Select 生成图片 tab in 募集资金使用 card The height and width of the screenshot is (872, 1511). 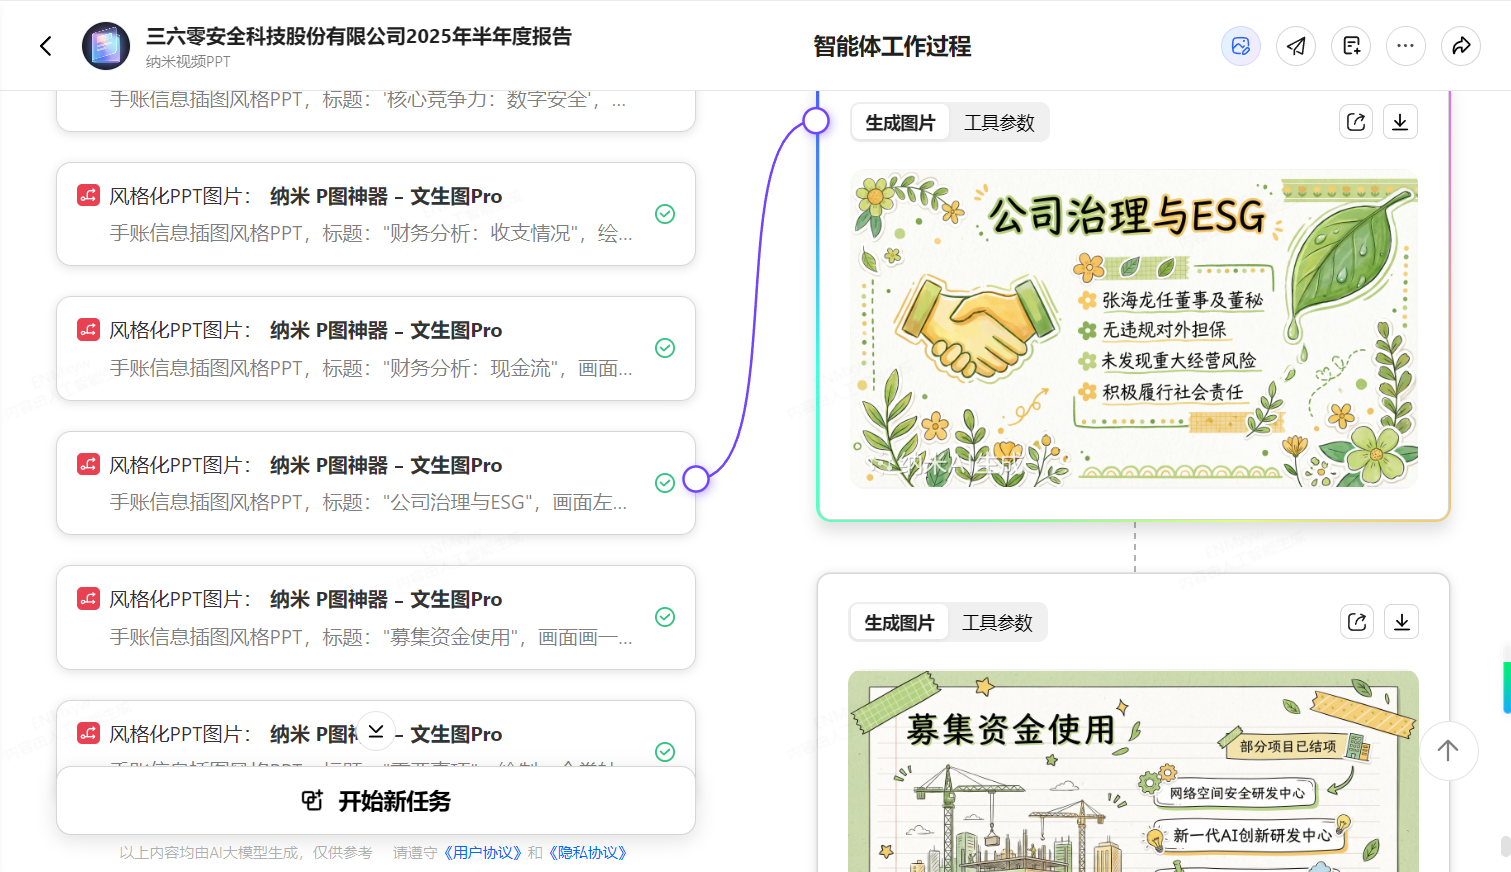(898, 623)
